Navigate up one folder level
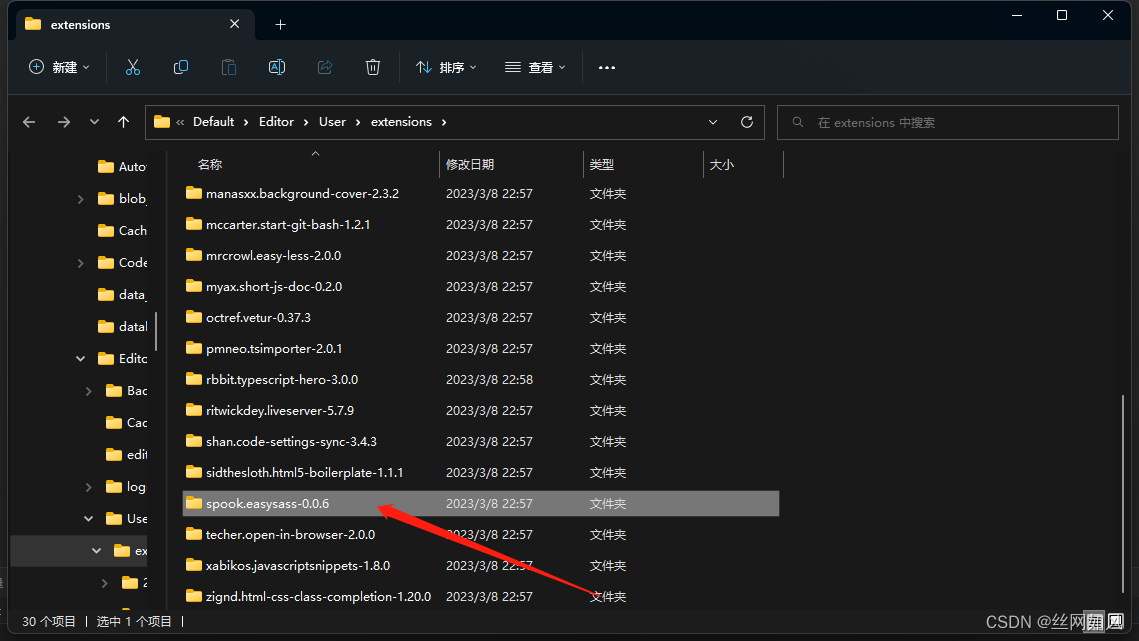1139x641 pixels. tap(122, 121)
